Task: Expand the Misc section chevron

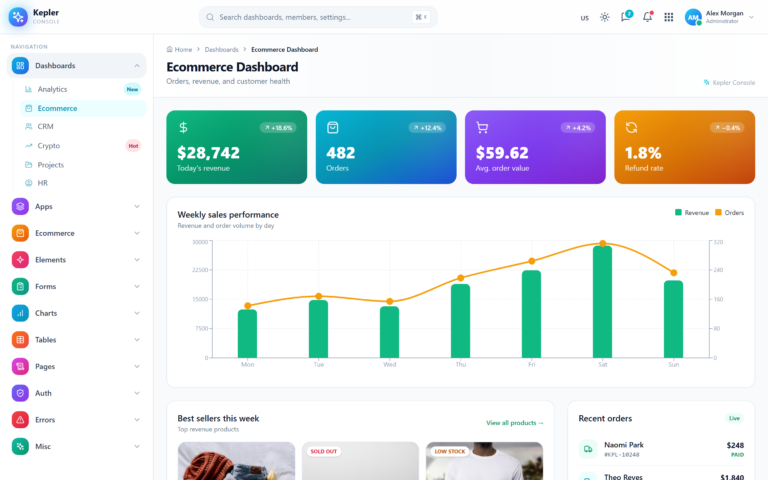Action: click(x=137, y=446)
